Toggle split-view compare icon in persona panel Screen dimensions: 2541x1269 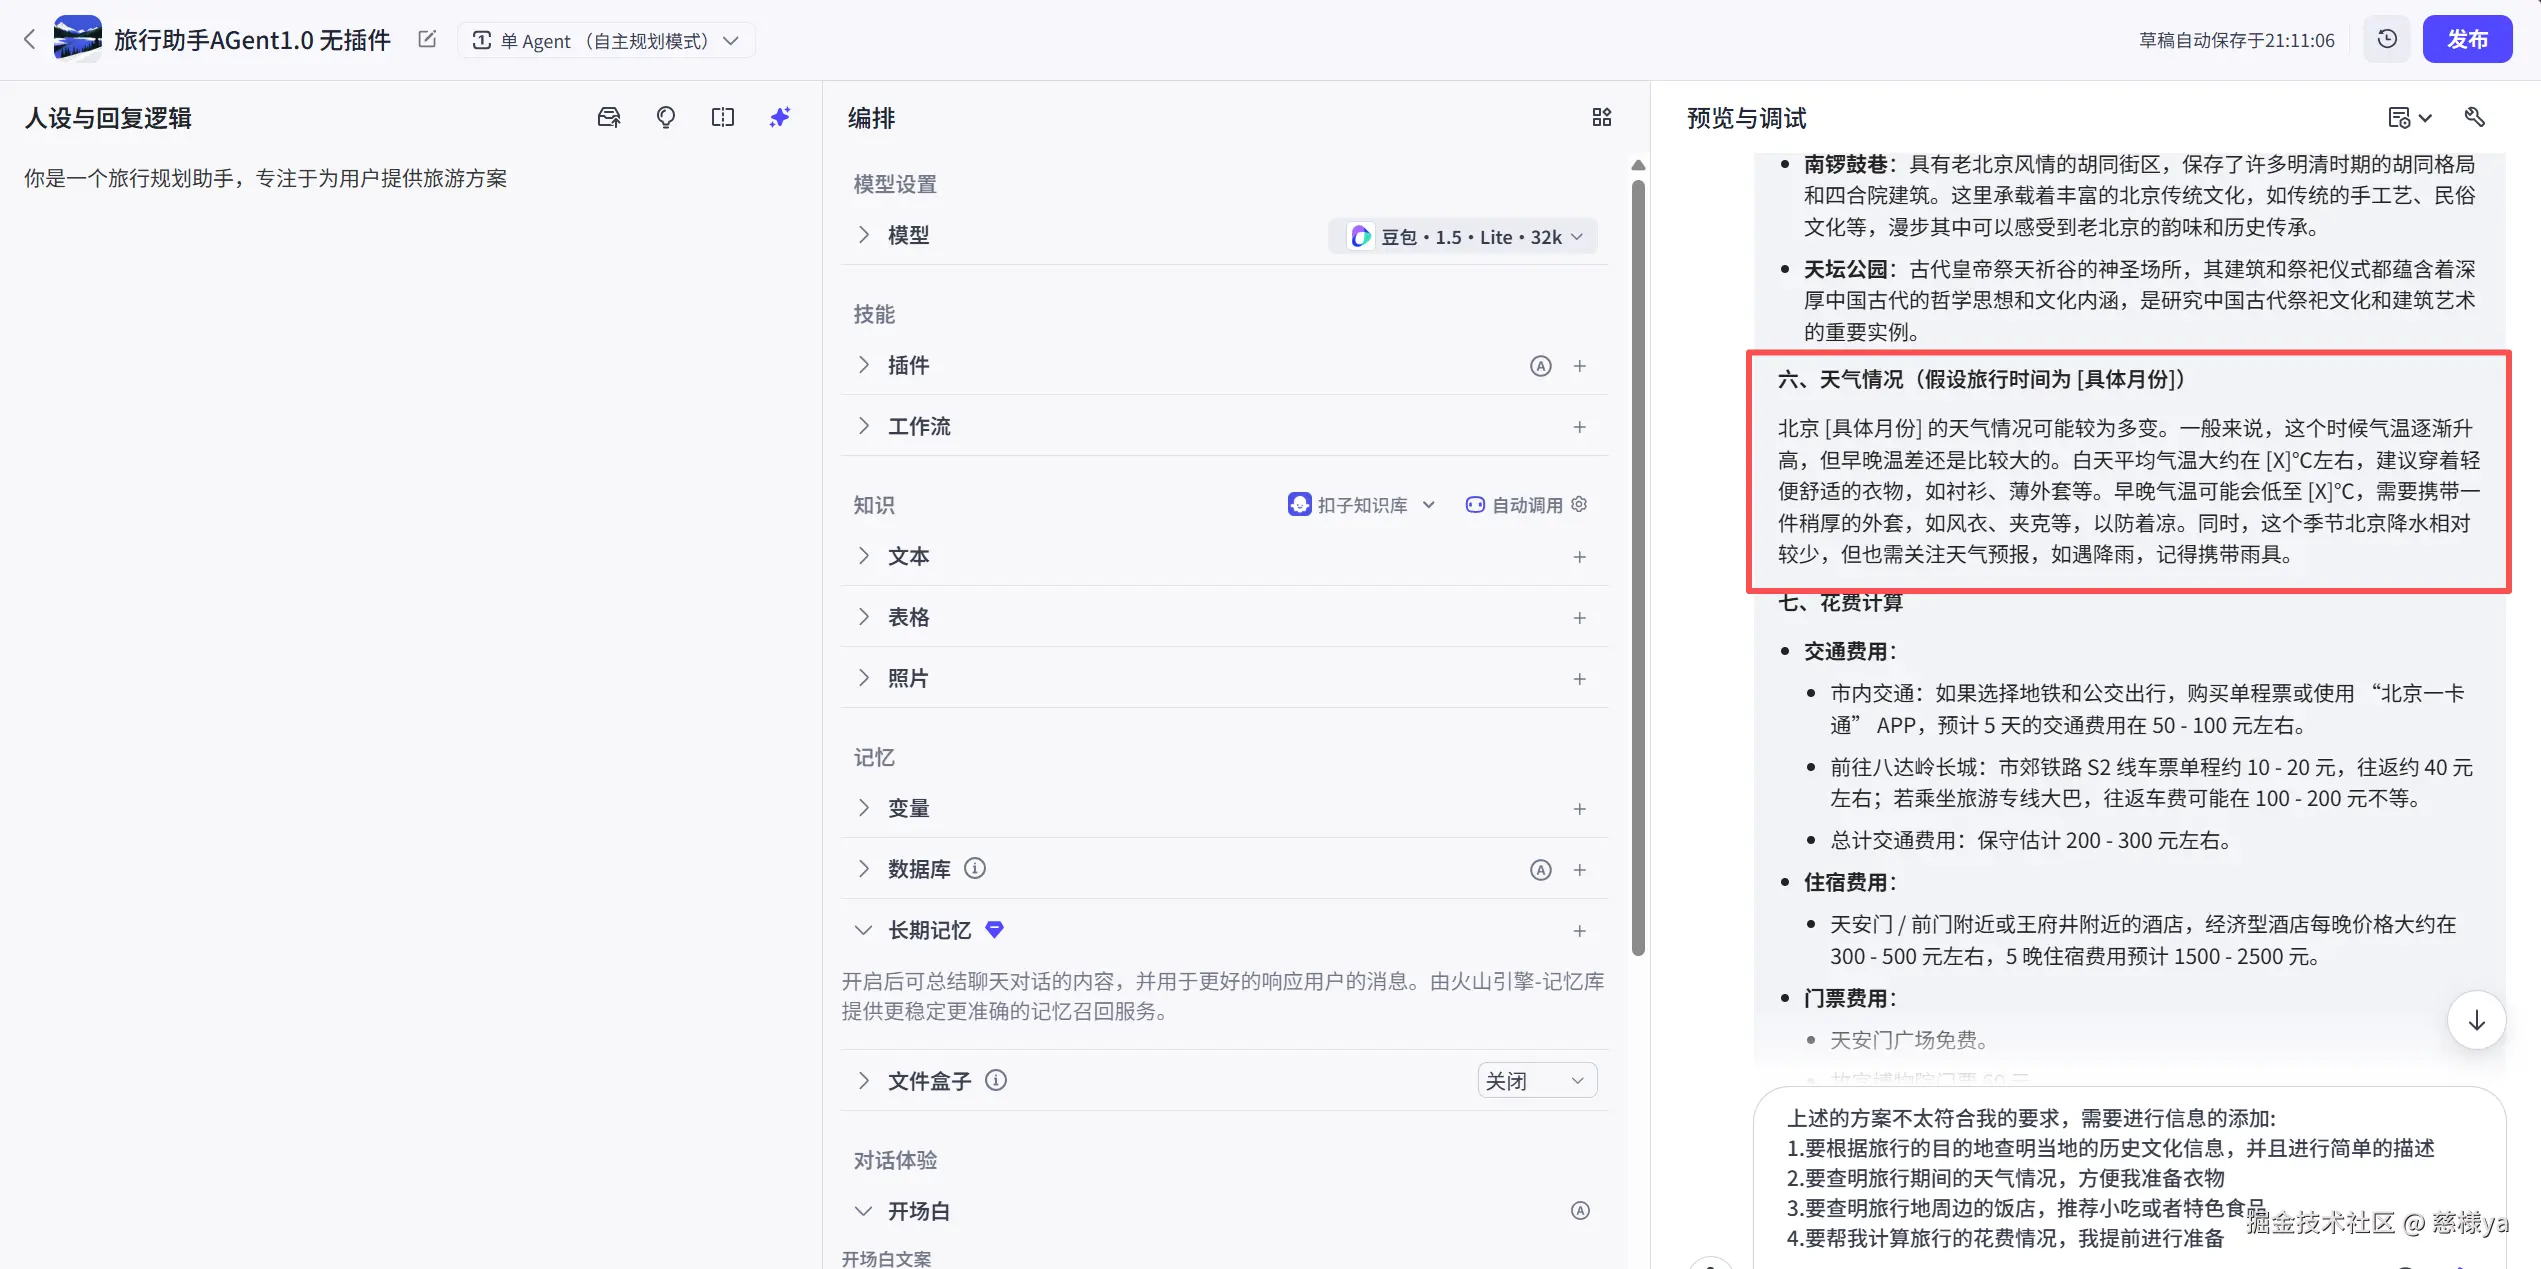(723, 117)
